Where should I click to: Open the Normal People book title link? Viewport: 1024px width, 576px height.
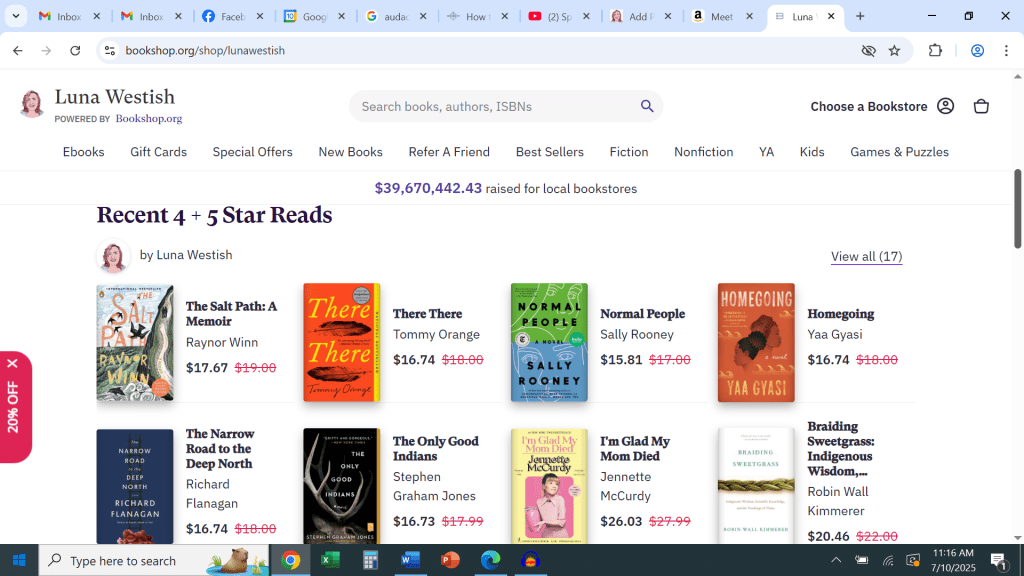tap(642, 314)
